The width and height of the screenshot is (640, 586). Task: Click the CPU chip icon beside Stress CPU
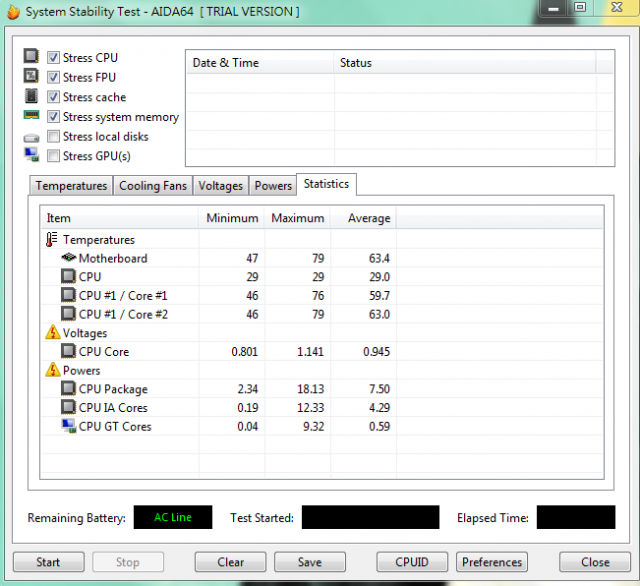coord(31,56)
